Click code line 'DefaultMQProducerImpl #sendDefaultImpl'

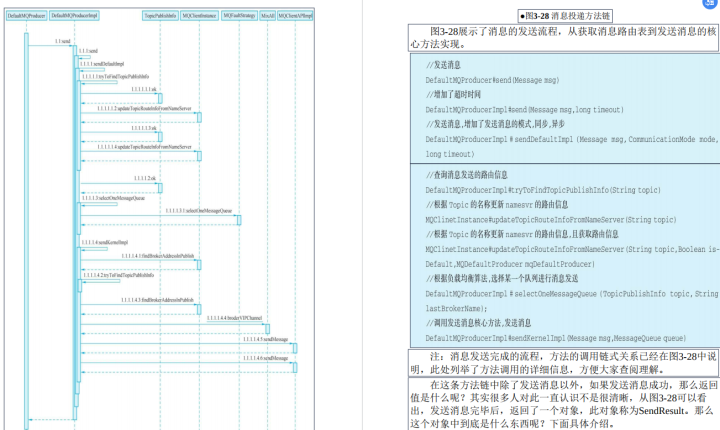click(571, 139)
